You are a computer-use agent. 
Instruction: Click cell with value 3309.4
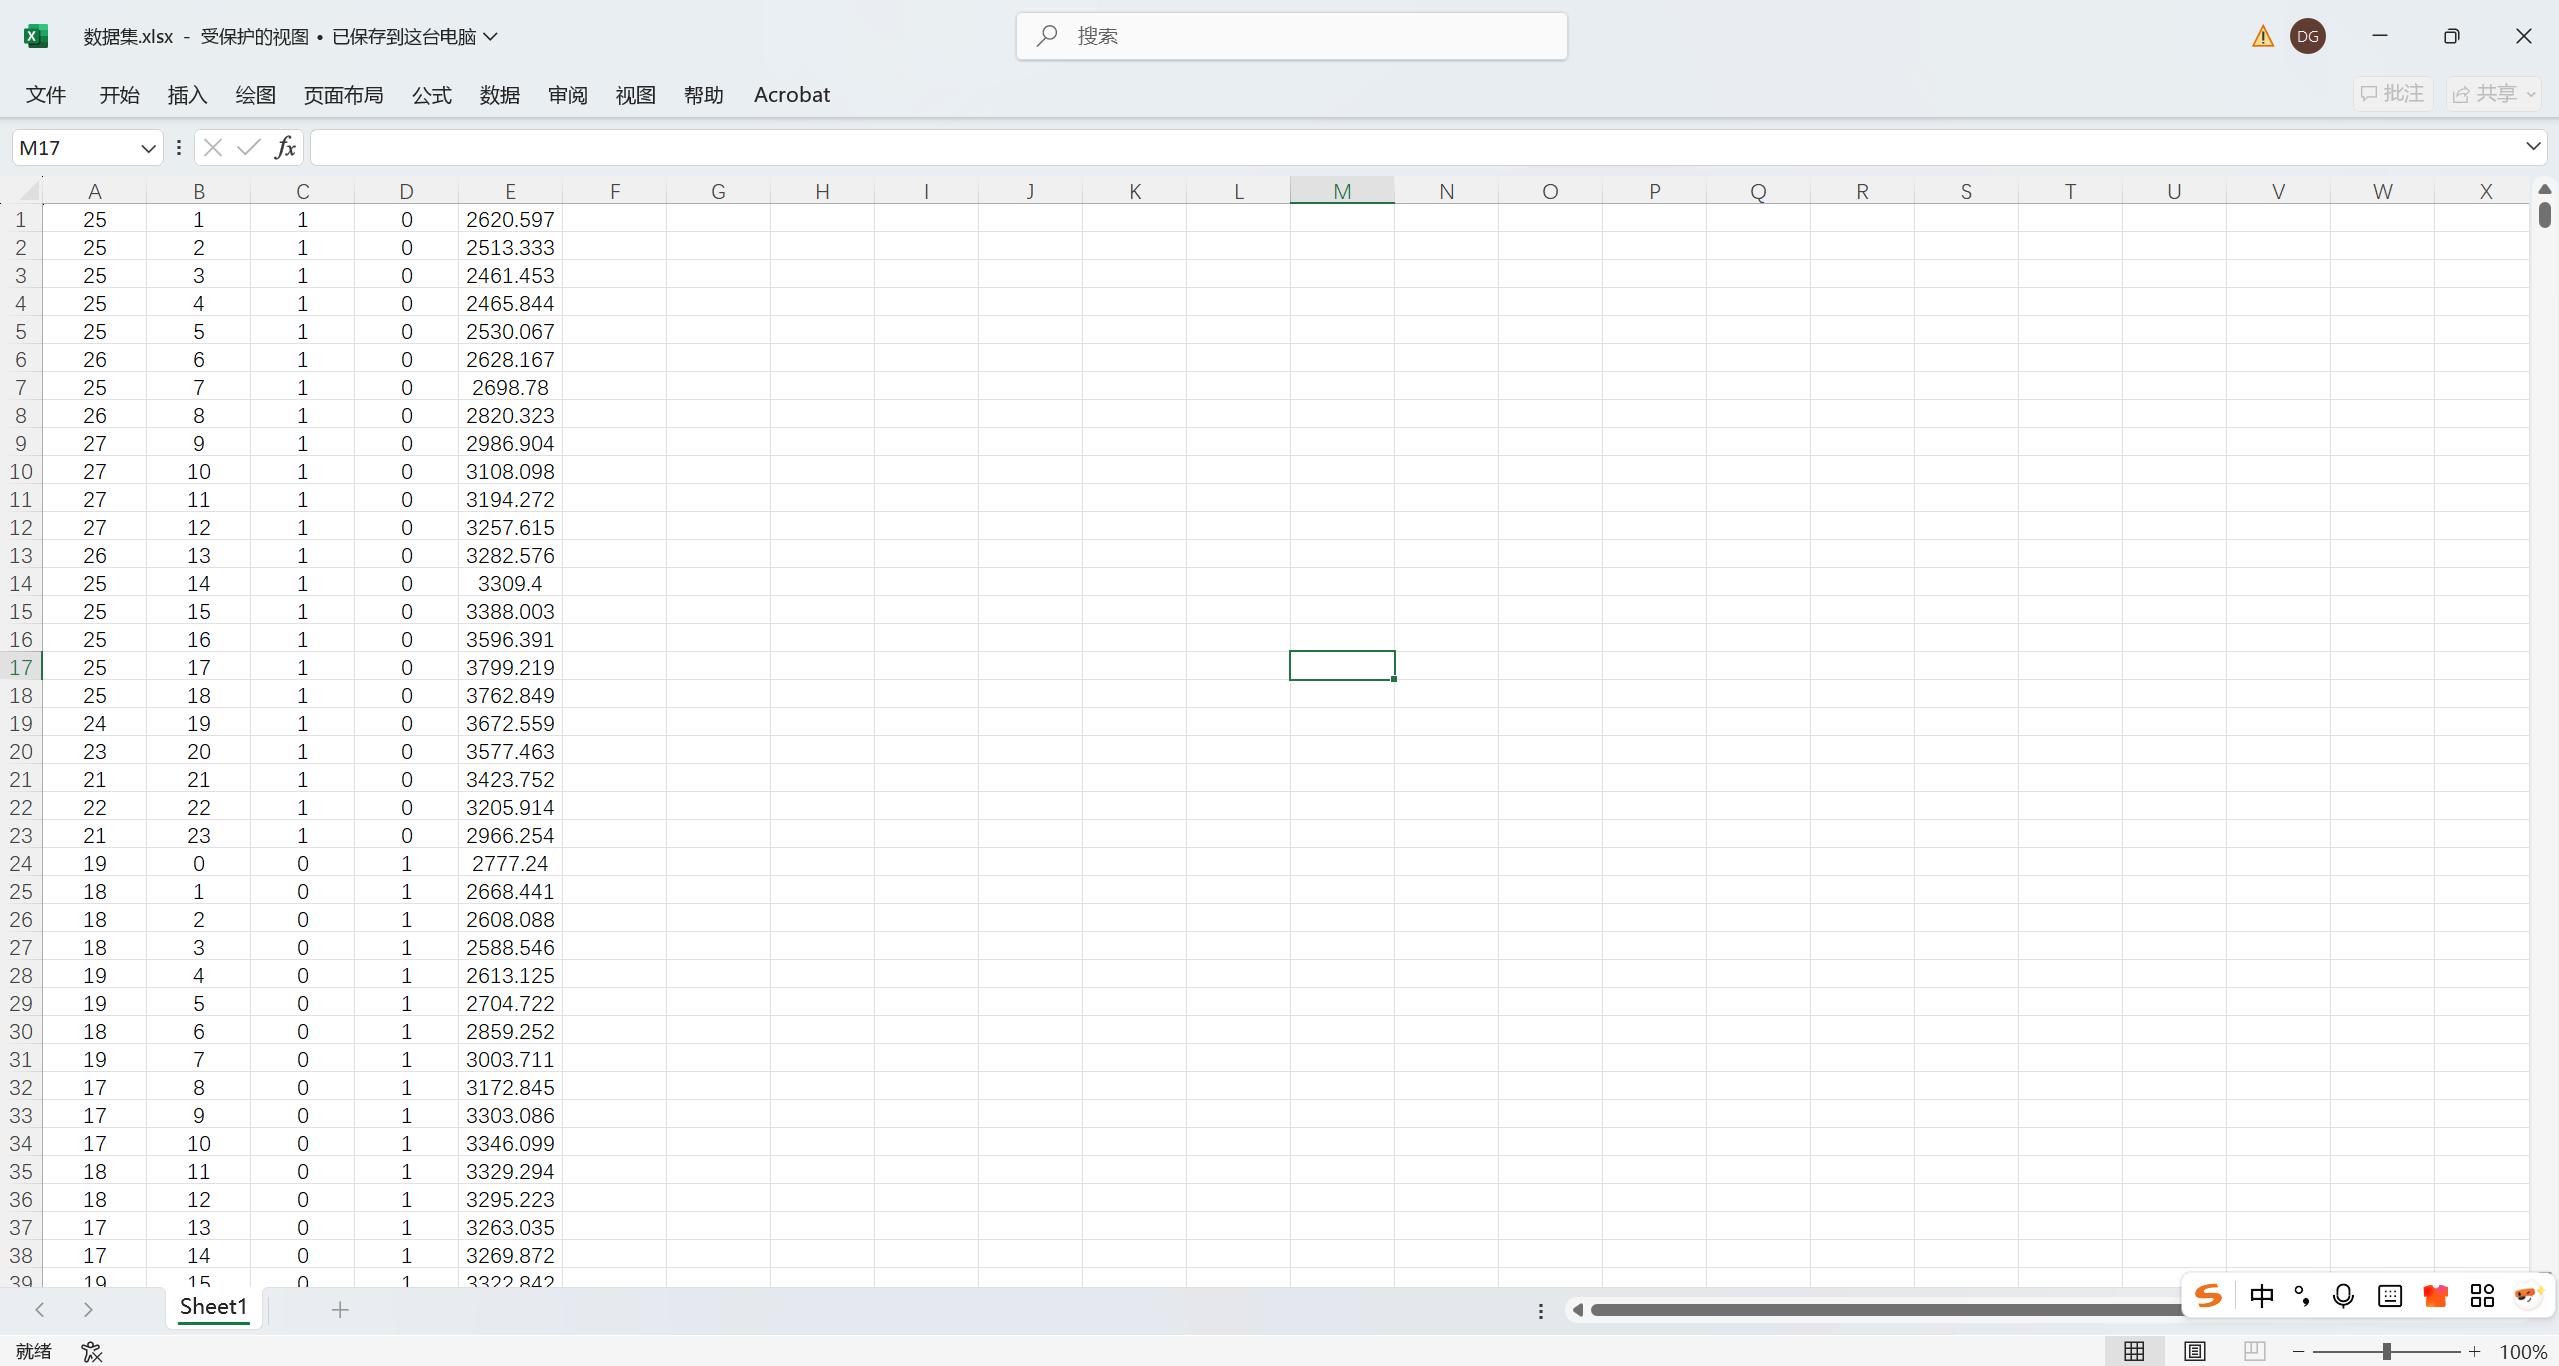point(510,583)
